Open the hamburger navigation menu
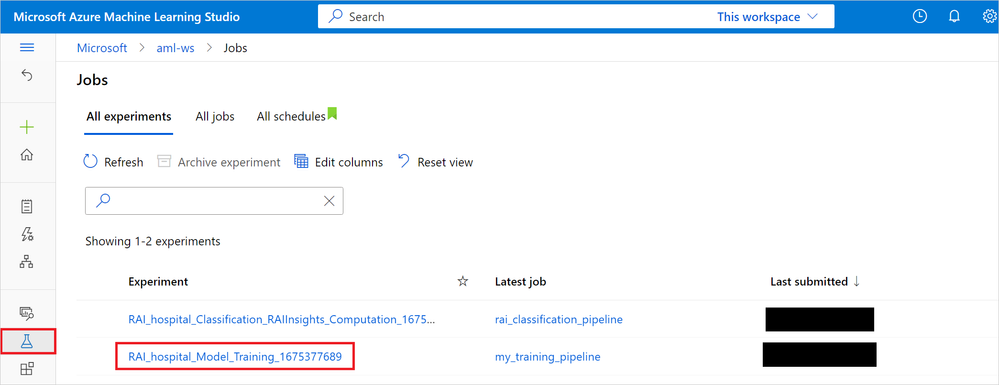Screen dimensions: 999x385 27,48
